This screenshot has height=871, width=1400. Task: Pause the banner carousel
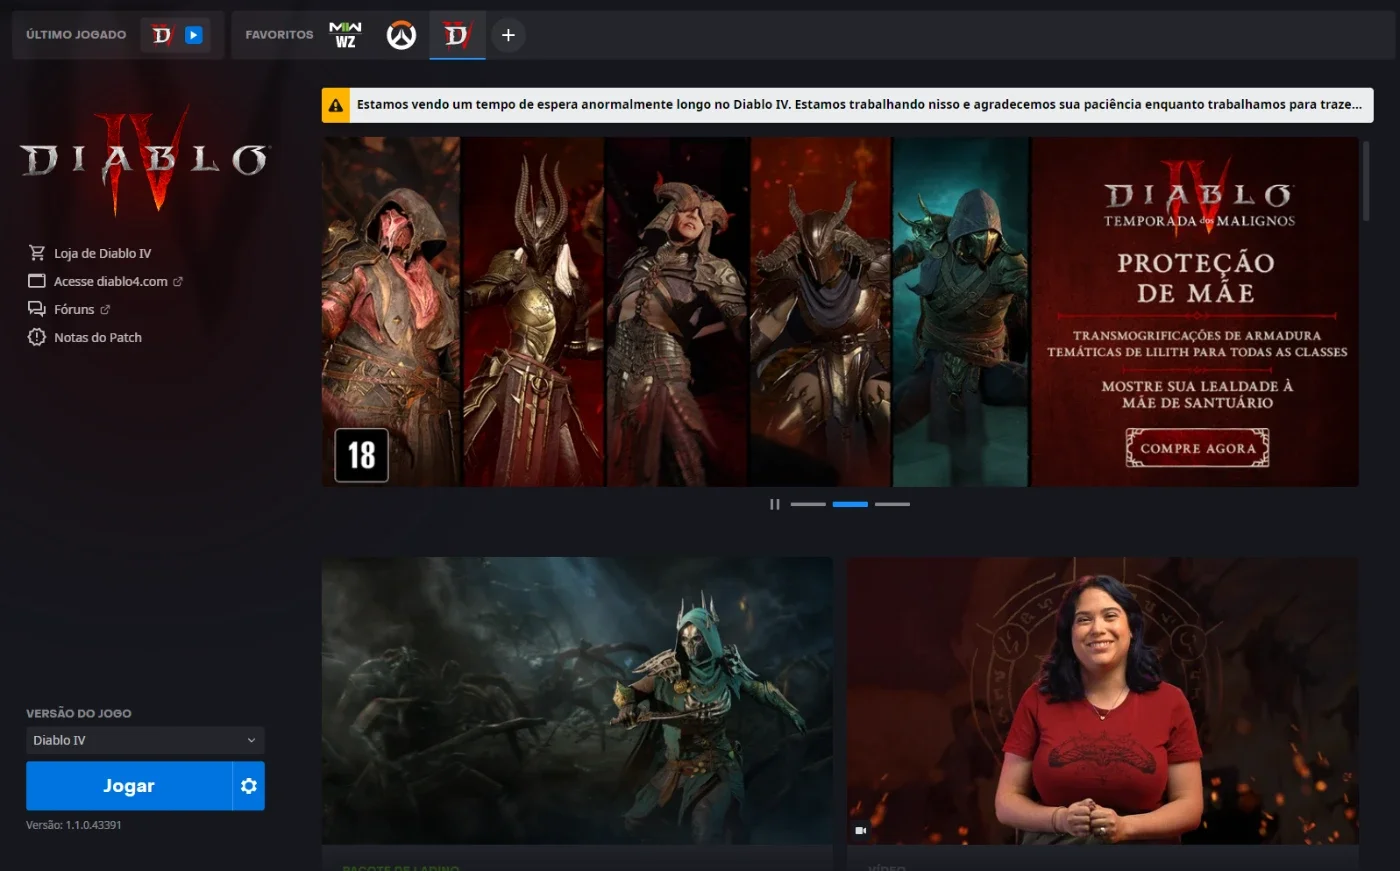774,504
